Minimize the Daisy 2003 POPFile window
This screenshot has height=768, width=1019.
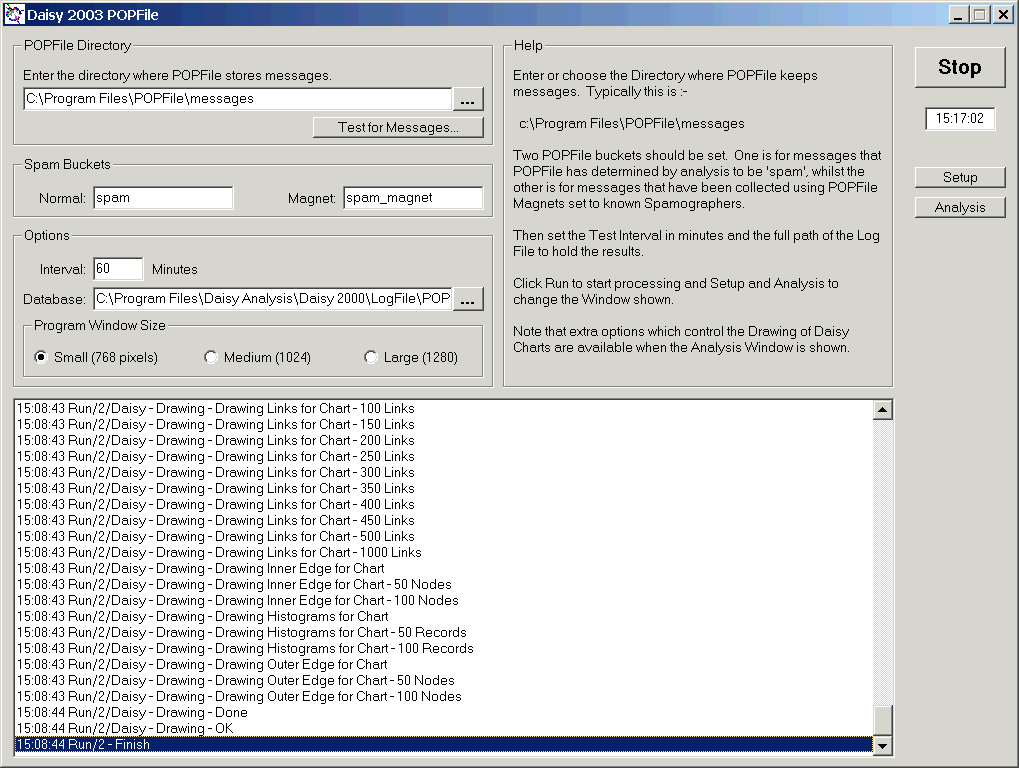(959, 15)
